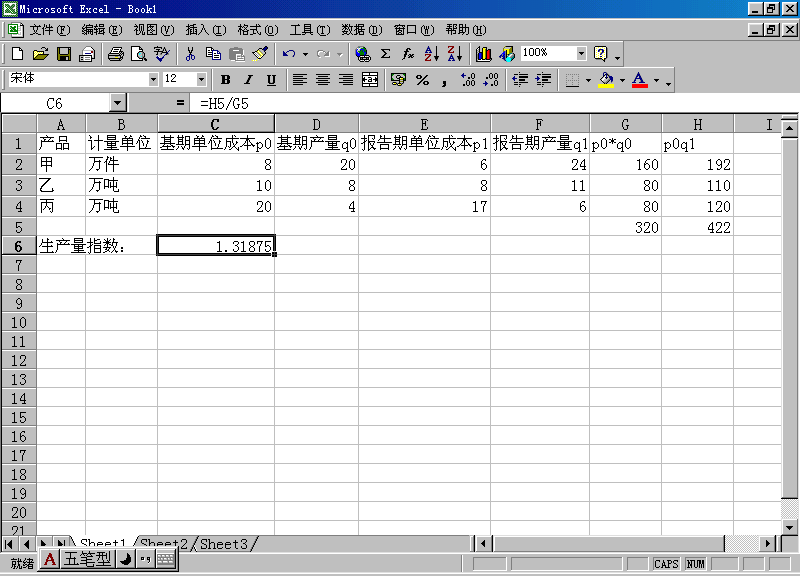
Task: Sort ascending with the A-Z icon
Action: coord(431,54)
